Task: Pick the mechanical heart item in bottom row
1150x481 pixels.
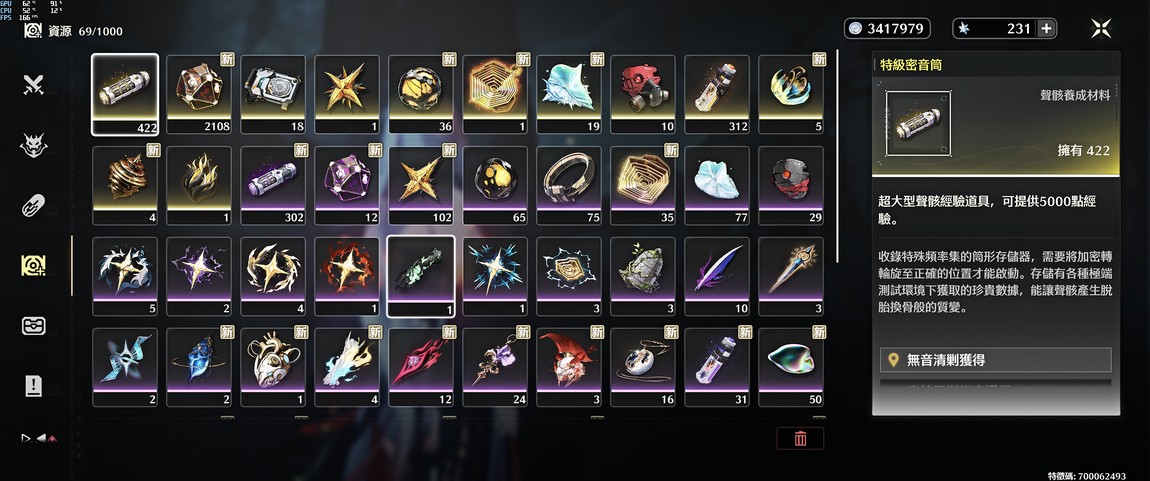Action: 273,367
